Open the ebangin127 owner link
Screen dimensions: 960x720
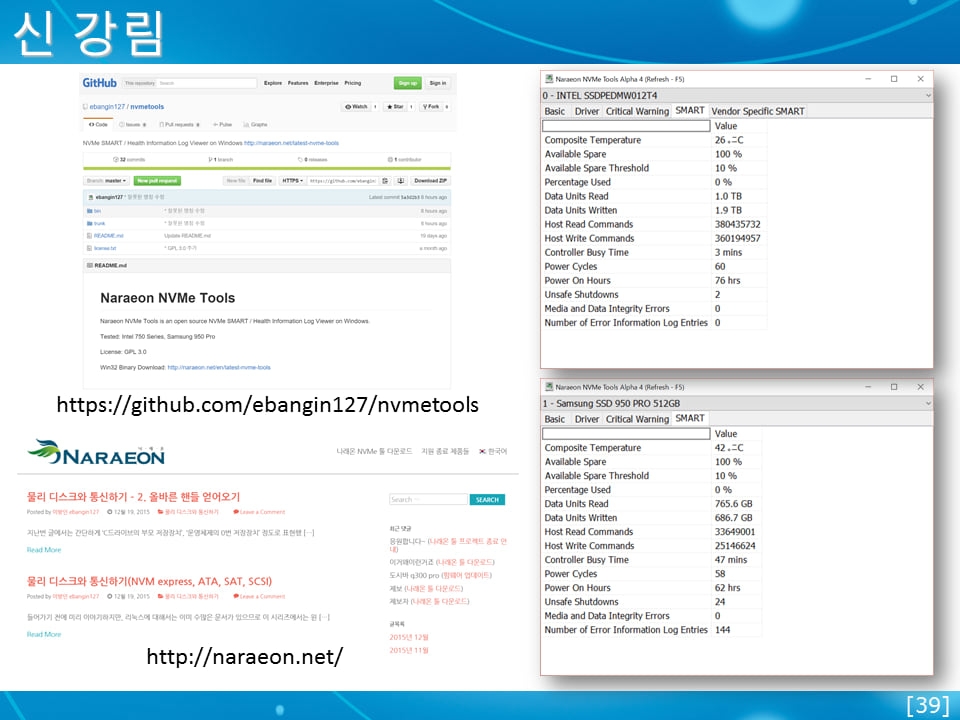107,107
